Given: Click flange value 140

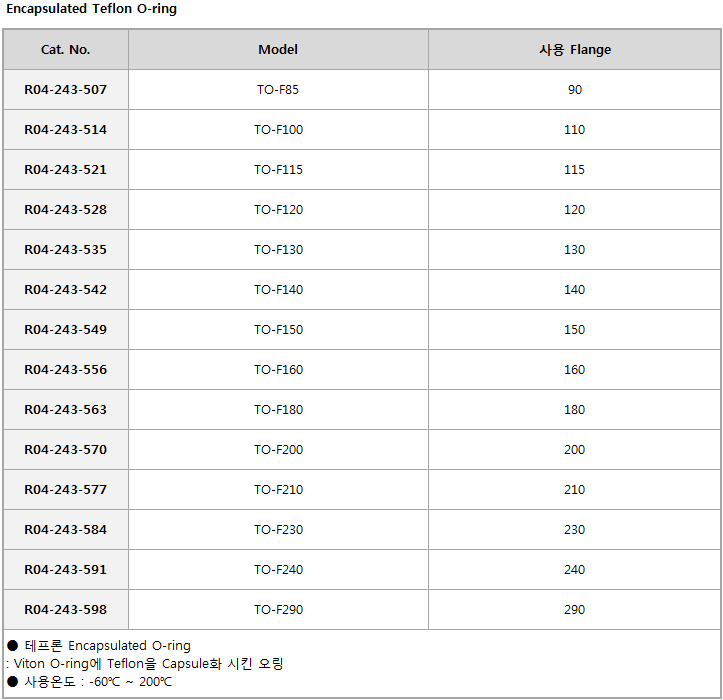Looking at the screenshot, I should pyautogui.click(x=575, y=290).
